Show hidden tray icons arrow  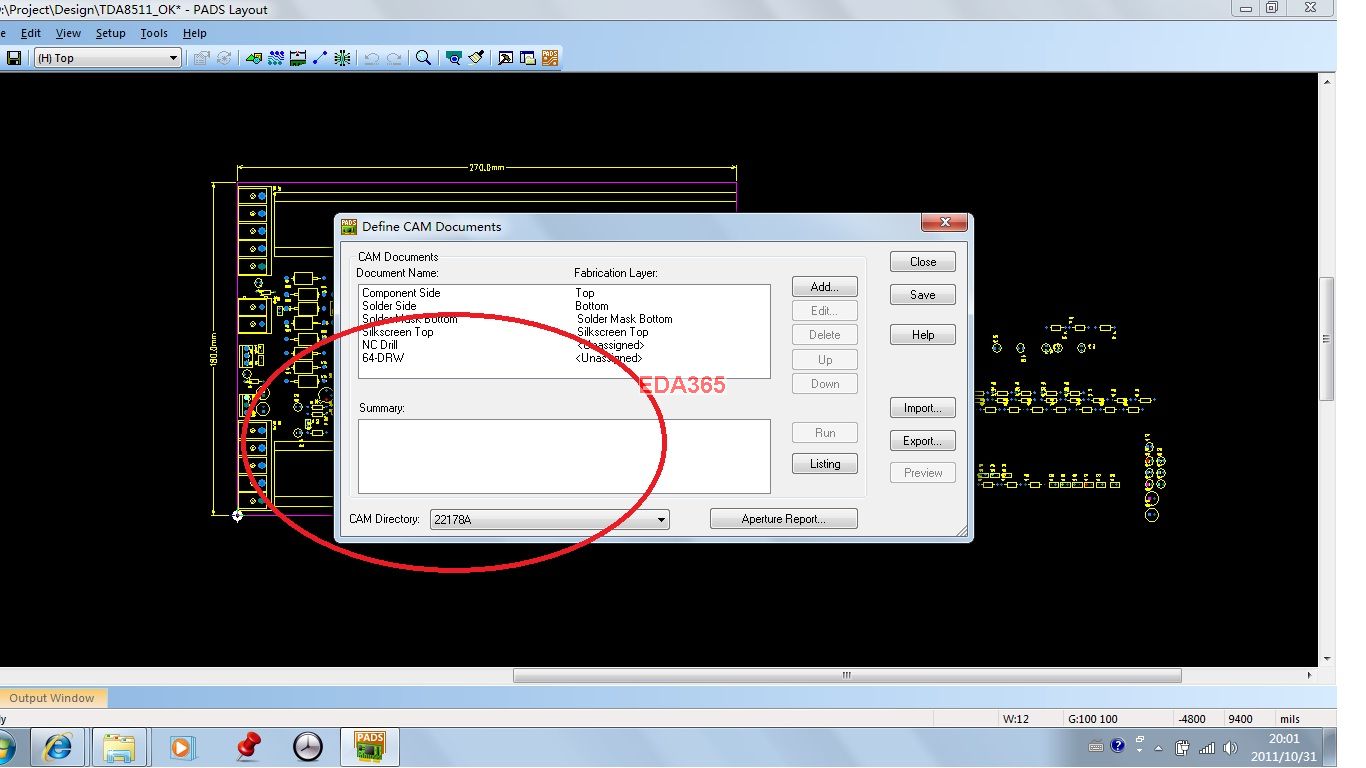(1160, 747)
